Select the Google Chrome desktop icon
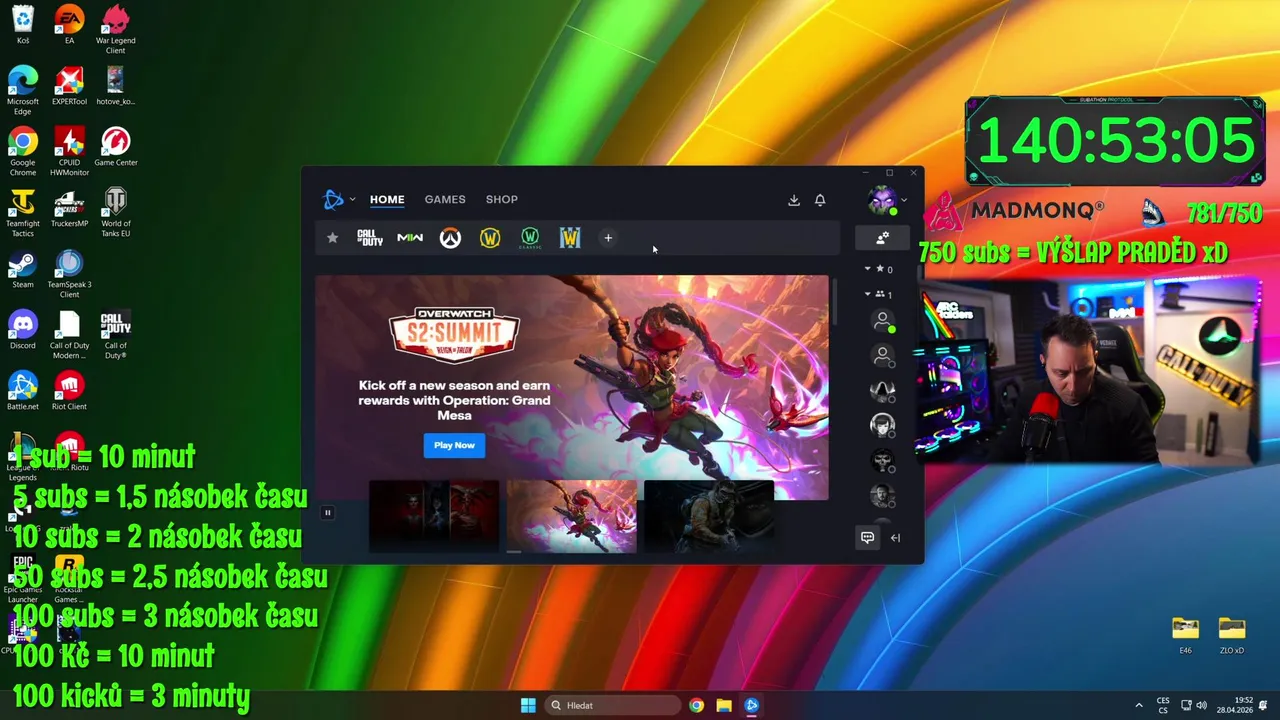Image resolution: width=1280 pixels, height=720 pixels. 23,153
